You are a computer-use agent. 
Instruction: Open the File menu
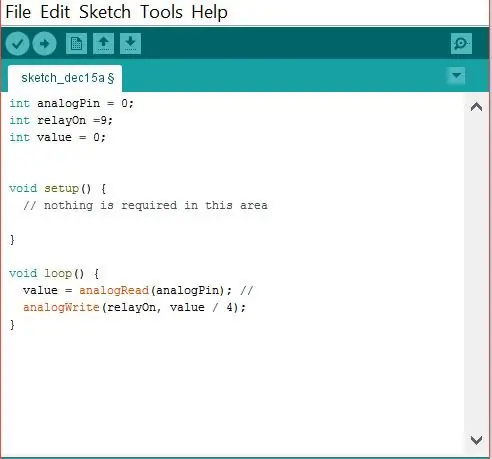tap(18, 12)
